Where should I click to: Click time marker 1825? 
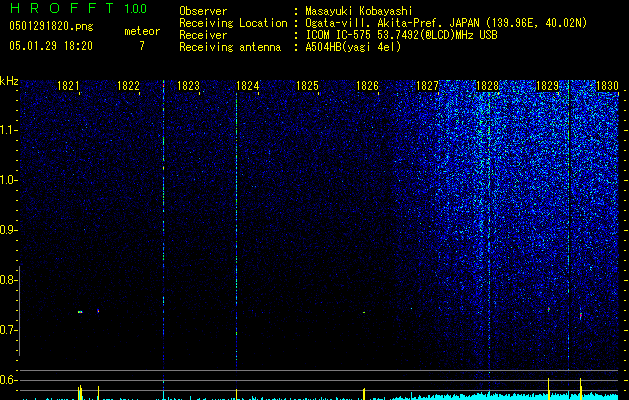tap(307, 86)
